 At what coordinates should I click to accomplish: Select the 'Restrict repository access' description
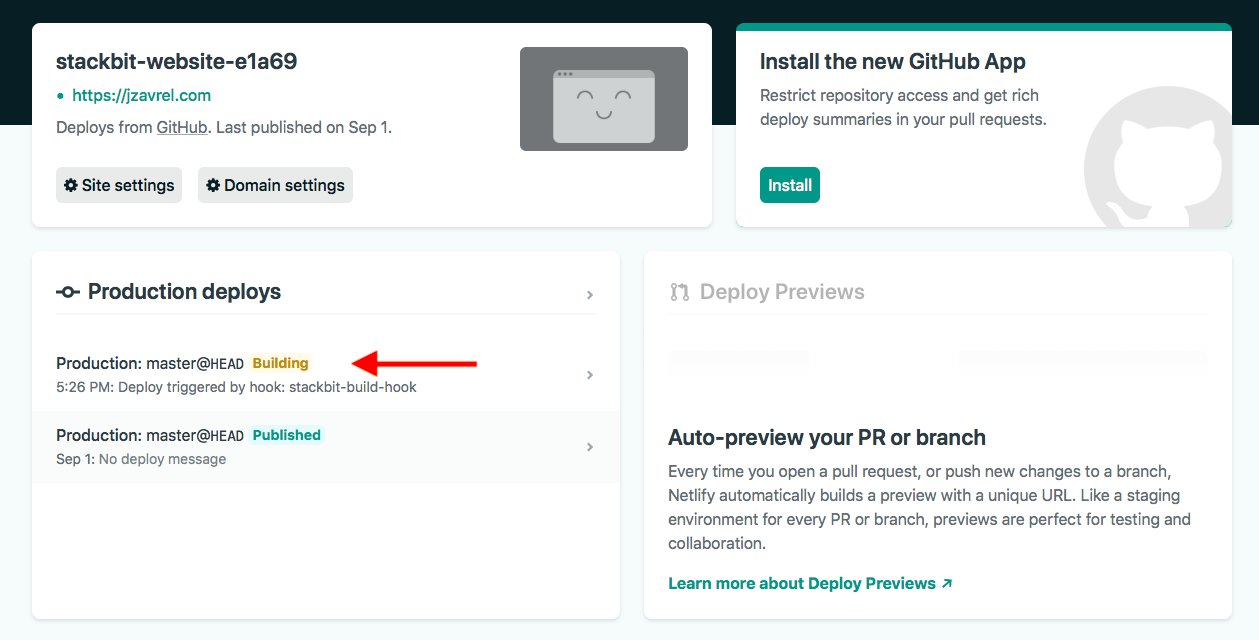pos(903,107)
